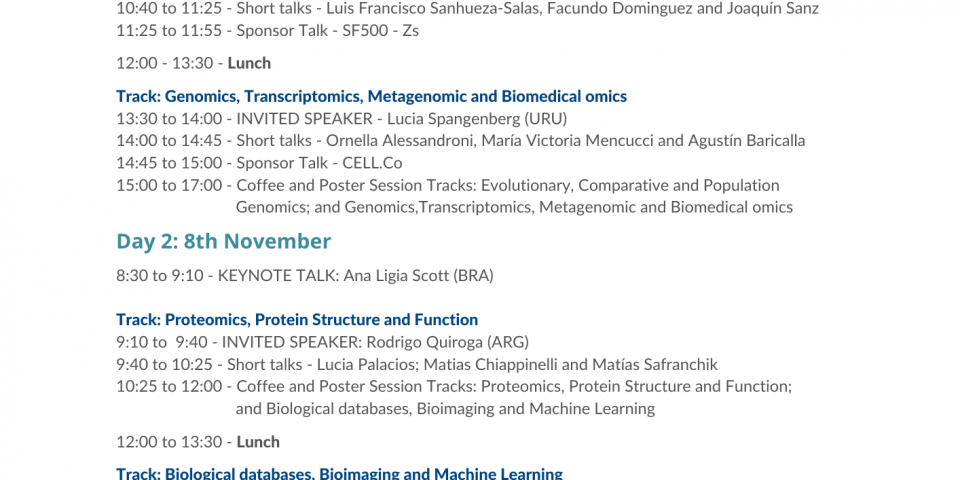The image size is (960, 480).
Task: Open the Biological databases, Bioimaging track heading
Action: point(339,474)
